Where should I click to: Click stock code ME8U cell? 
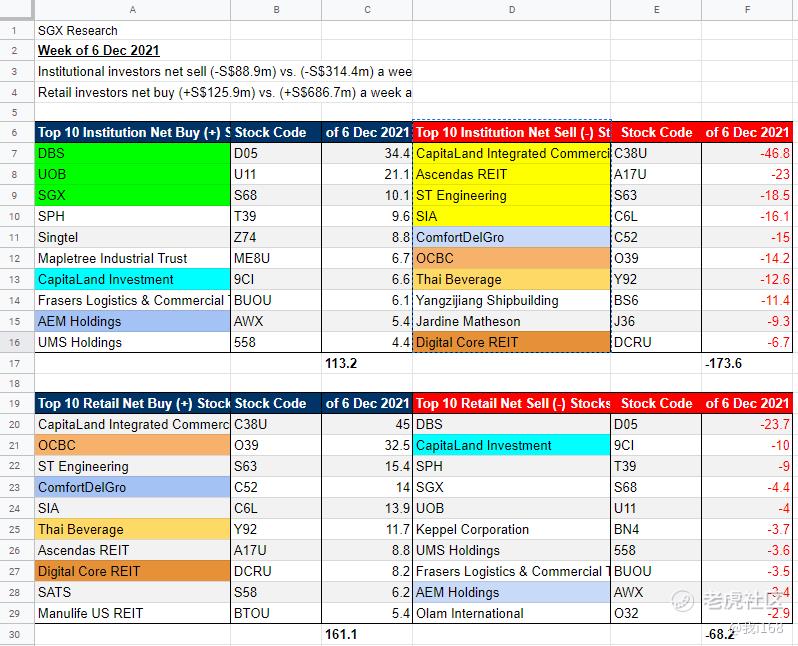[276, 258]
